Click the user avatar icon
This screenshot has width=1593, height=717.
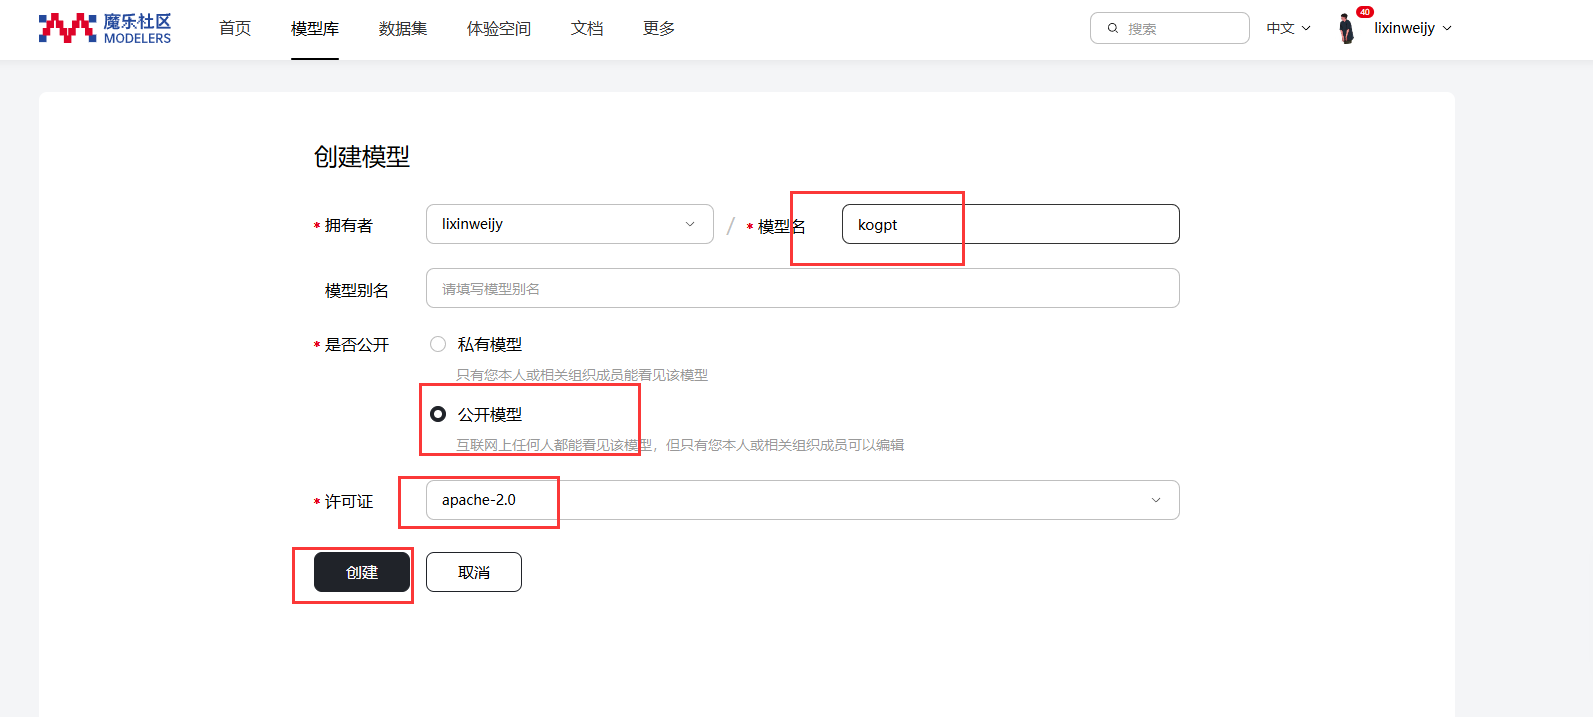coord(1346,29)
